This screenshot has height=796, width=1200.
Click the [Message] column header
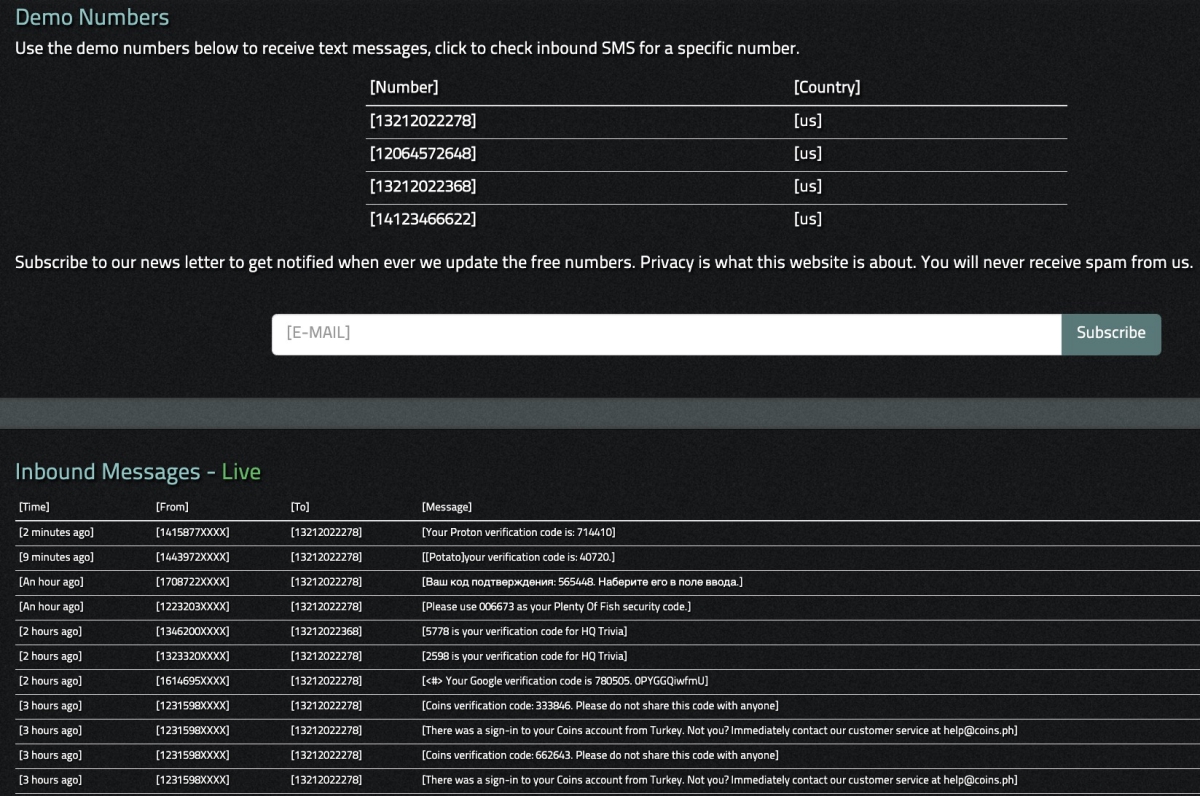[x=446, y=508]
